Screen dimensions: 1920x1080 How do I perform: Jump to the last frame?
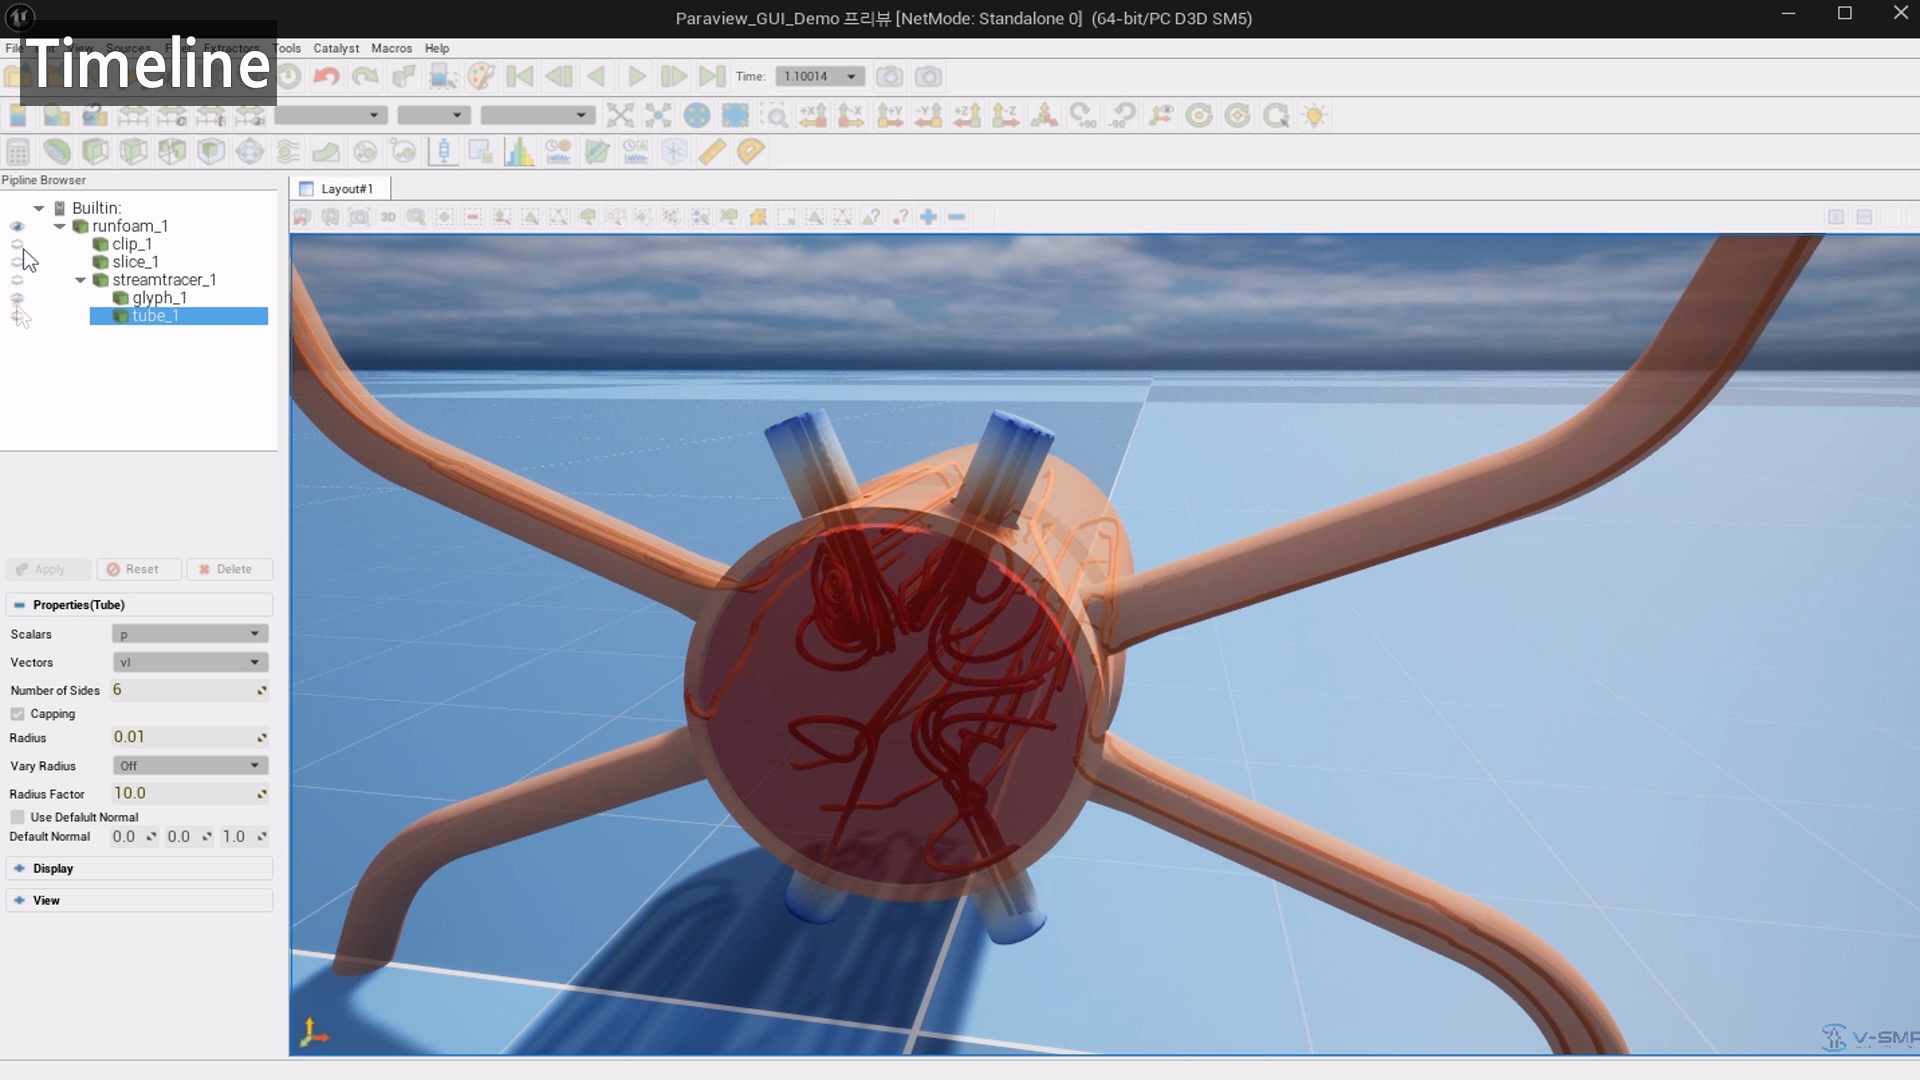coord(712,76)
